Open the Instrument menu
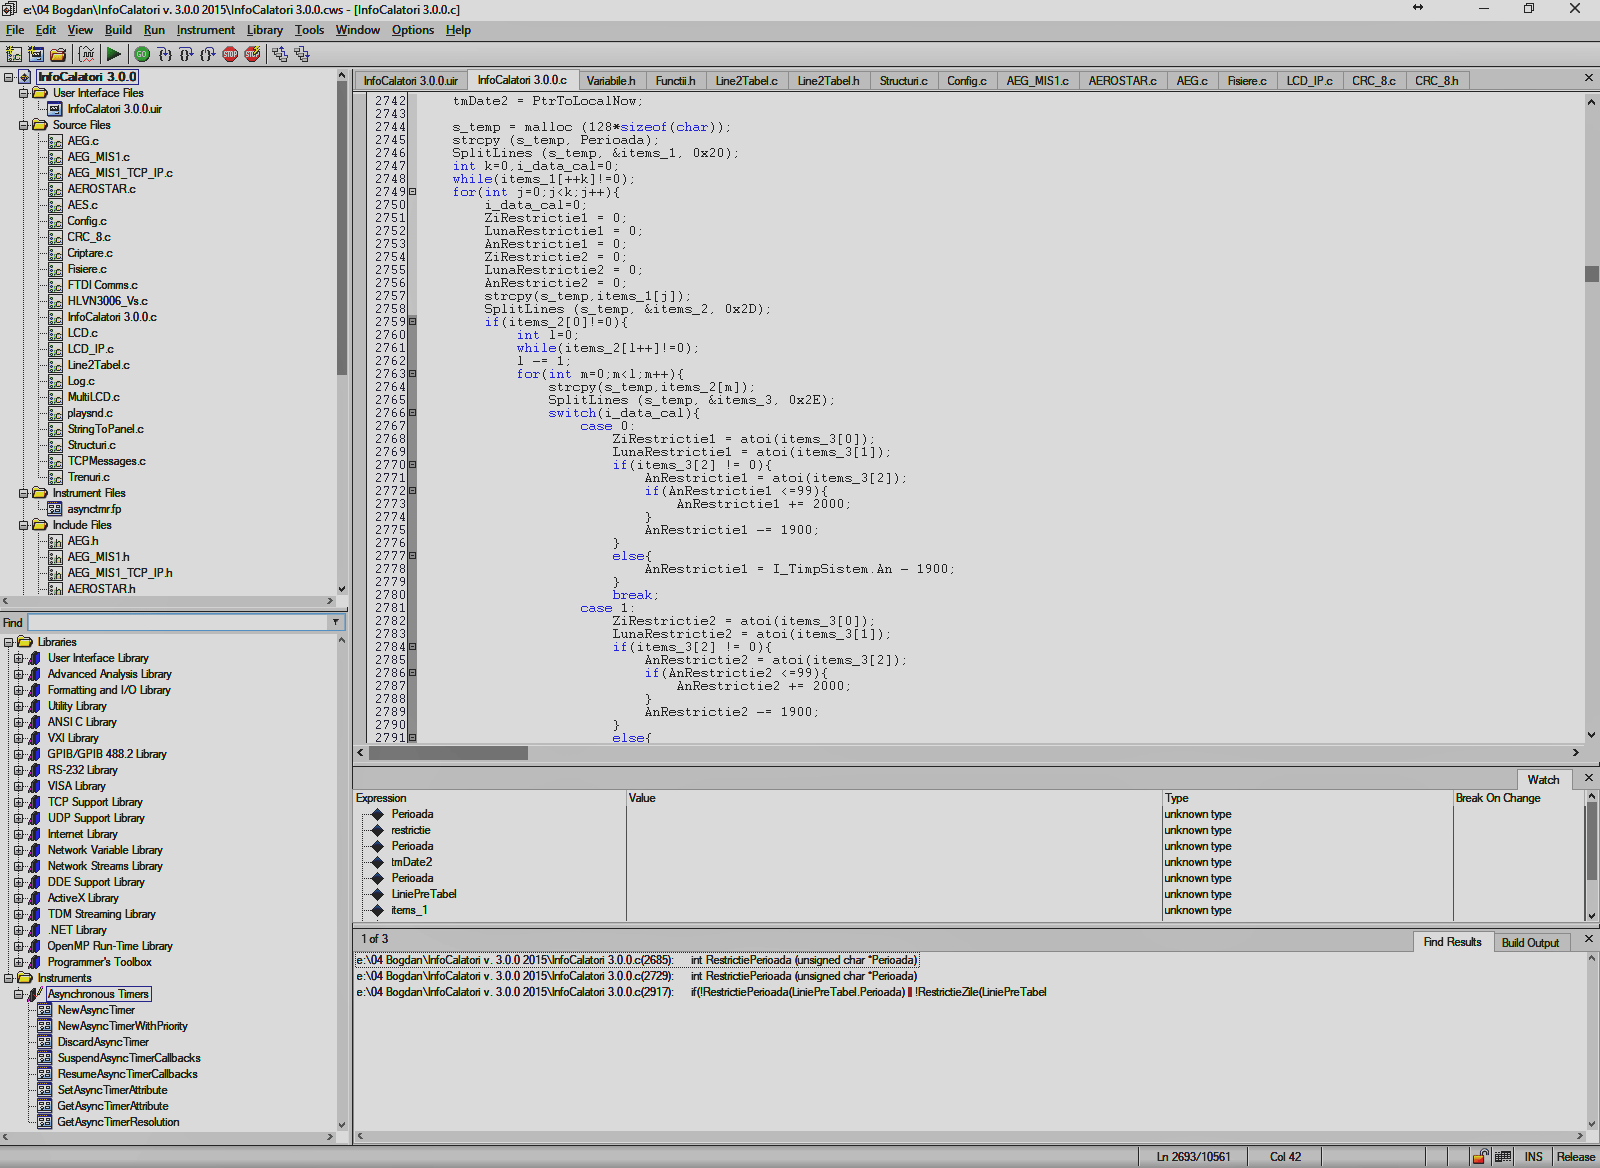Screen dimensions: 1600x1168 click(x=205, y=30)
